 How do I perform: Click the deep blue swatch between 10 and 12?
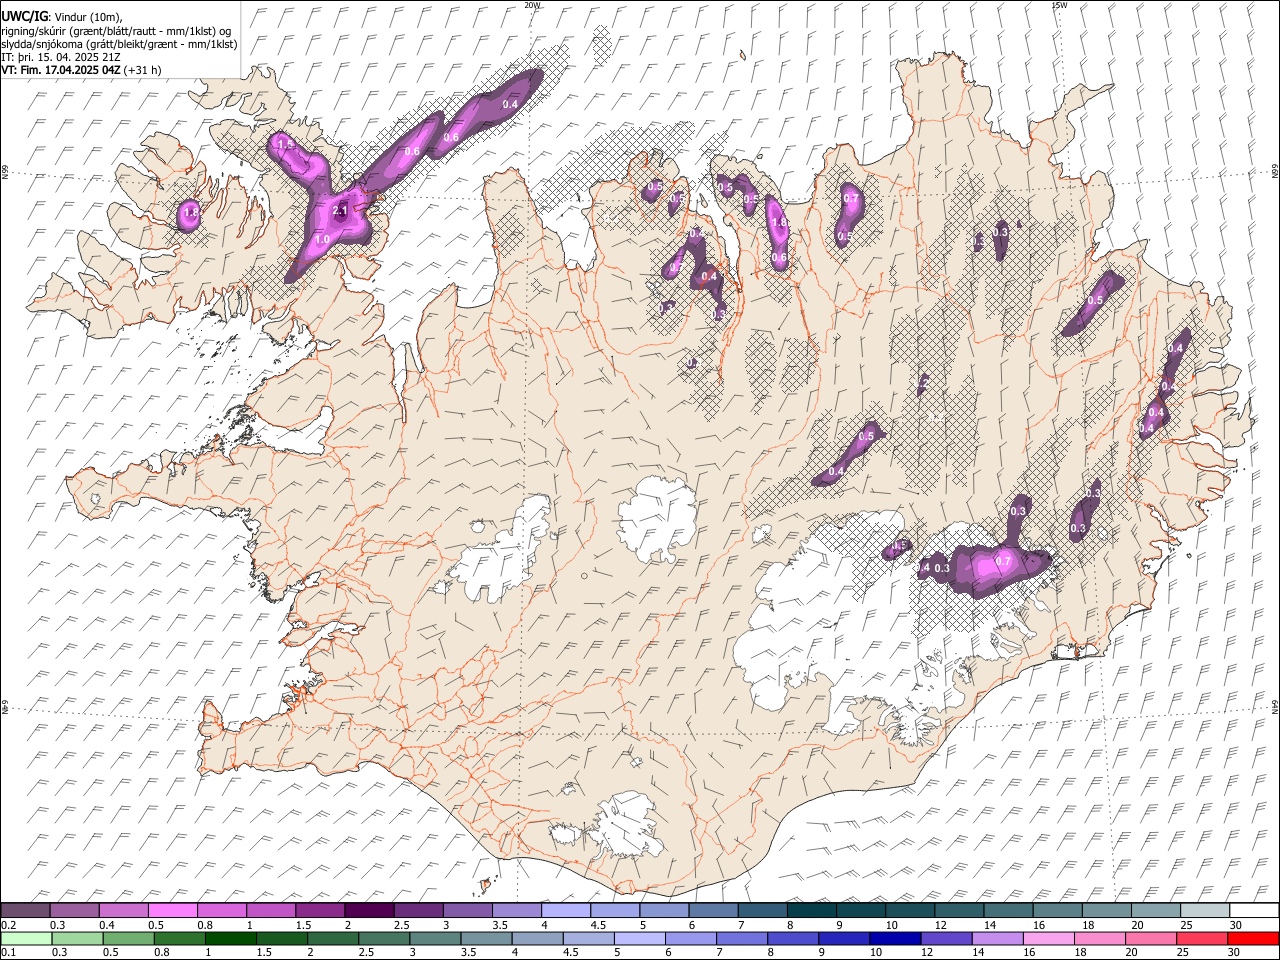point(895,939)
